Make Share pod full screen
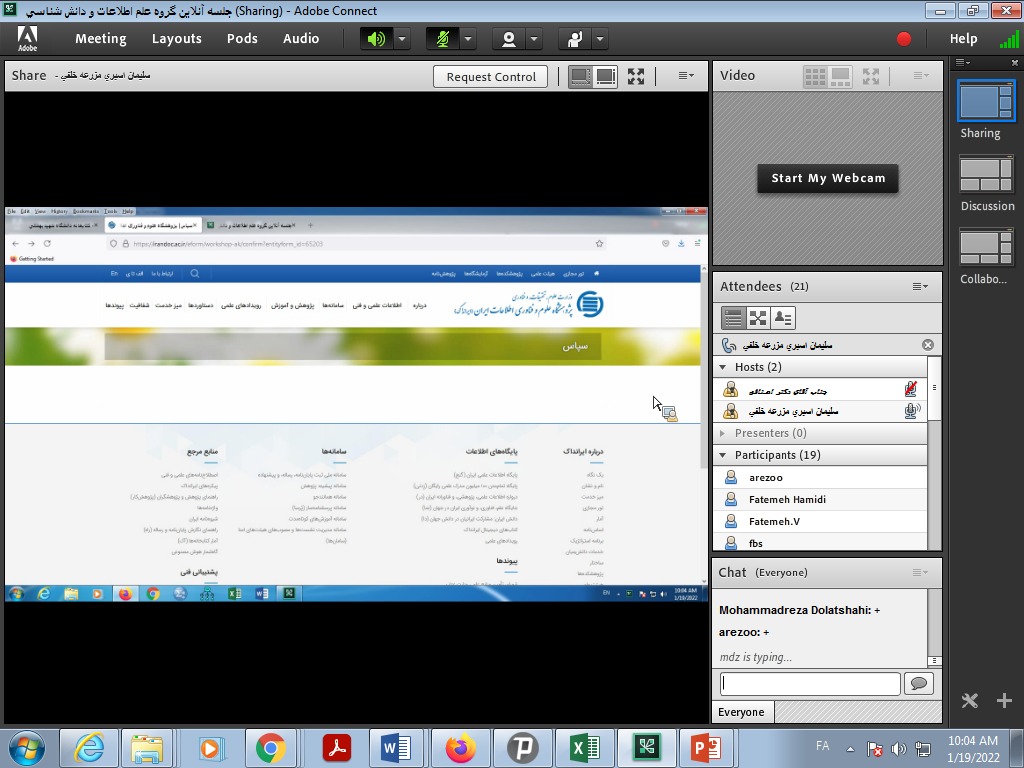Viewport: 1024px width, 768px height. 636,76
